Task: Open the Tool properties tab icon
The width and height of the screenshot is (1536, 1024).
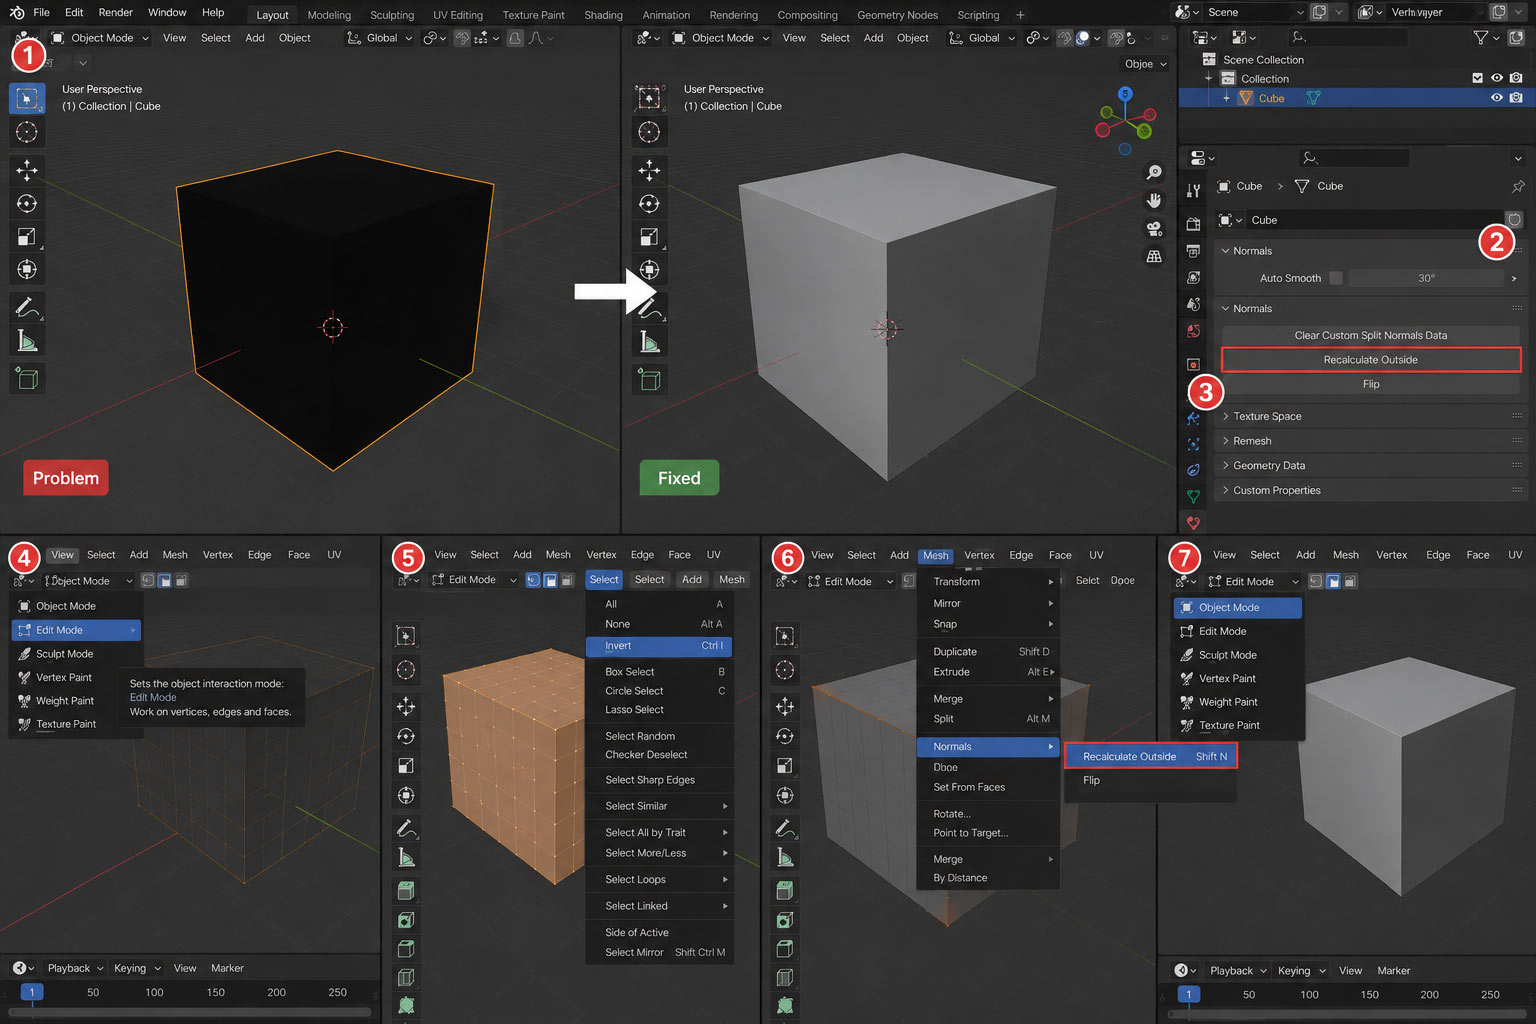Action: tap(1193, 190)
